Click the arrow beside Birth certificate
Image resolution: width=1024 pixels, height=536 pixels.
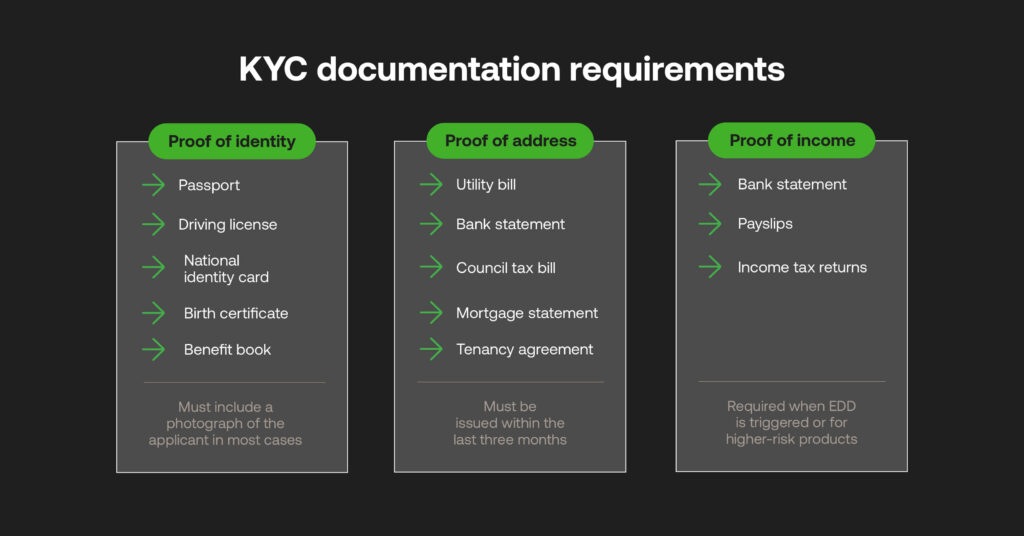[153, 313]
